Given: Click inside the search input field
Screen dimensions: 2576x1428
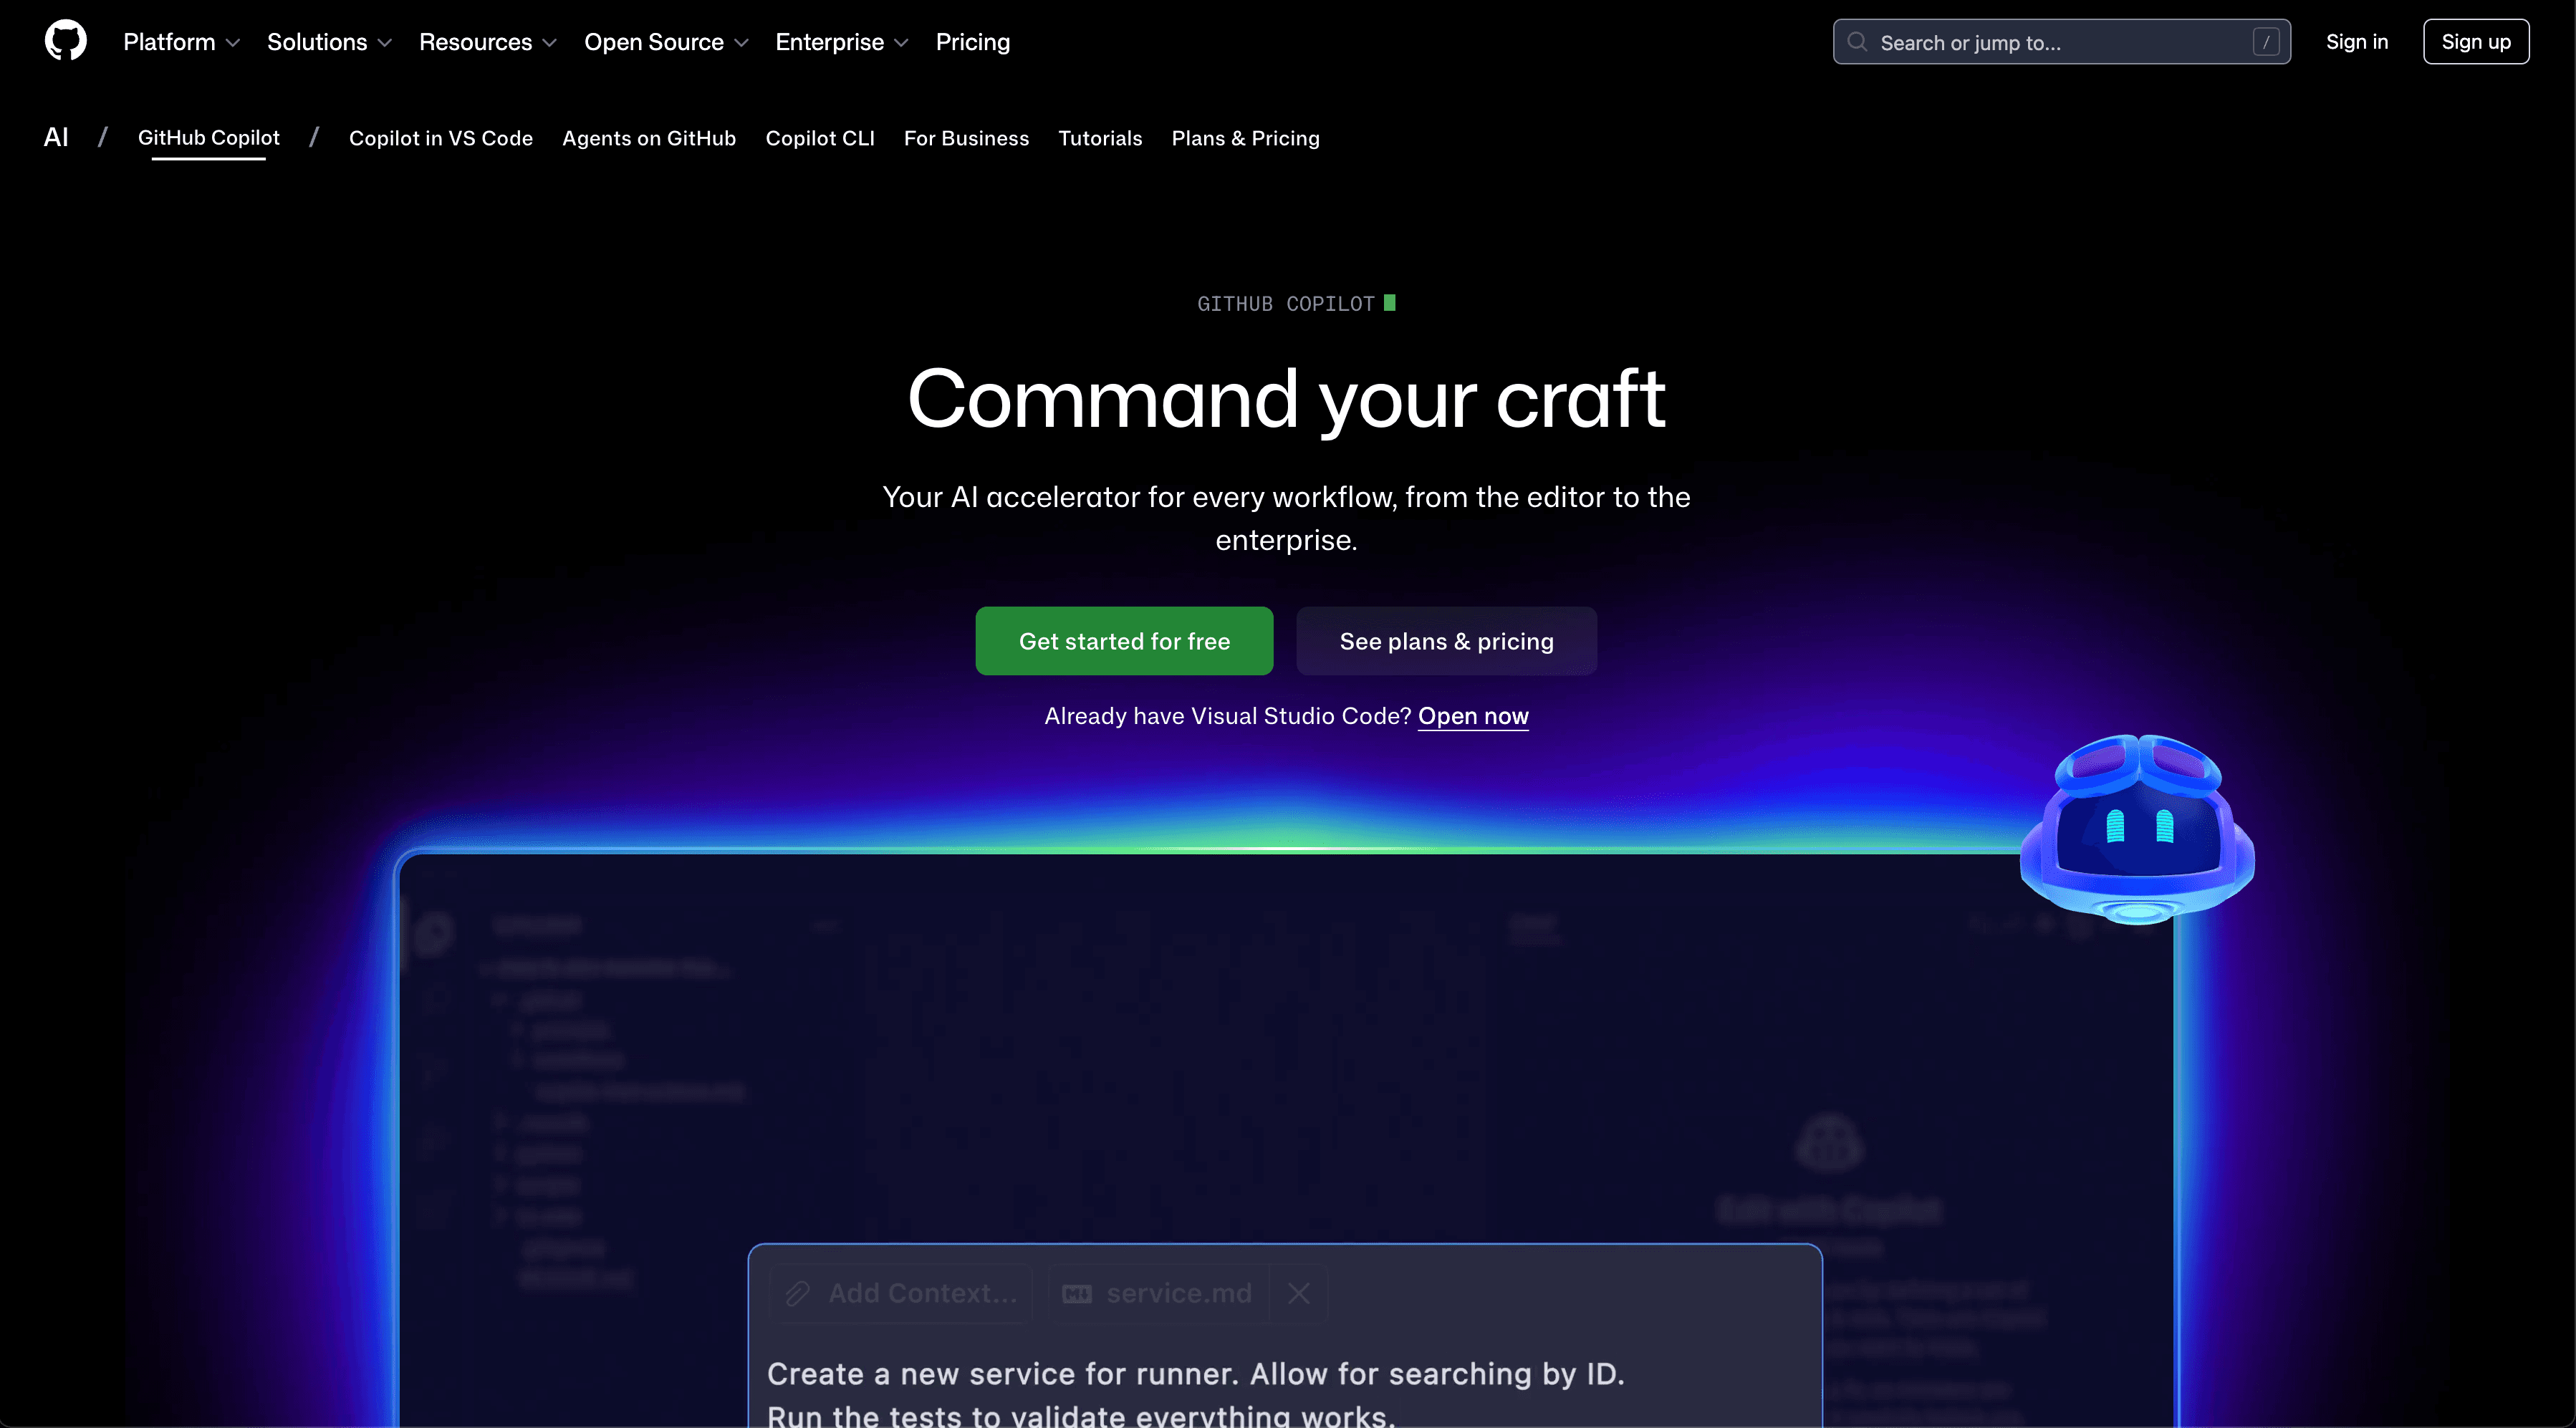Looking at the screenshot, I should [2050, 41].
